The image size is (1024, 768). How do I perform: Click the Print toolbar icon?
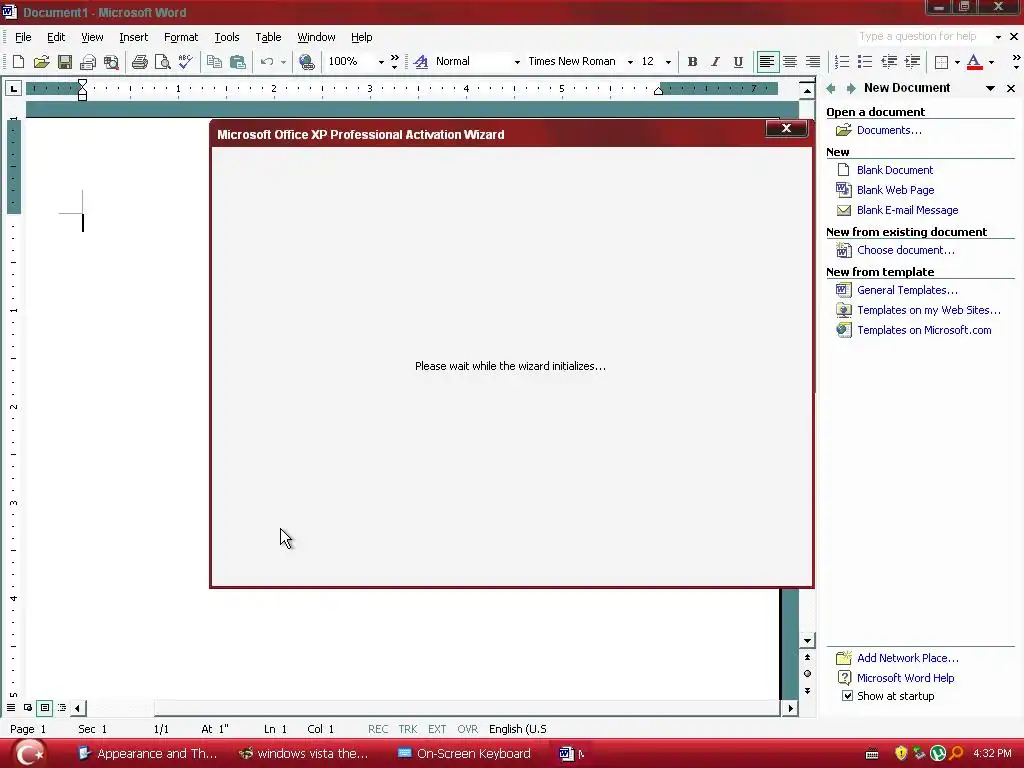140,61
